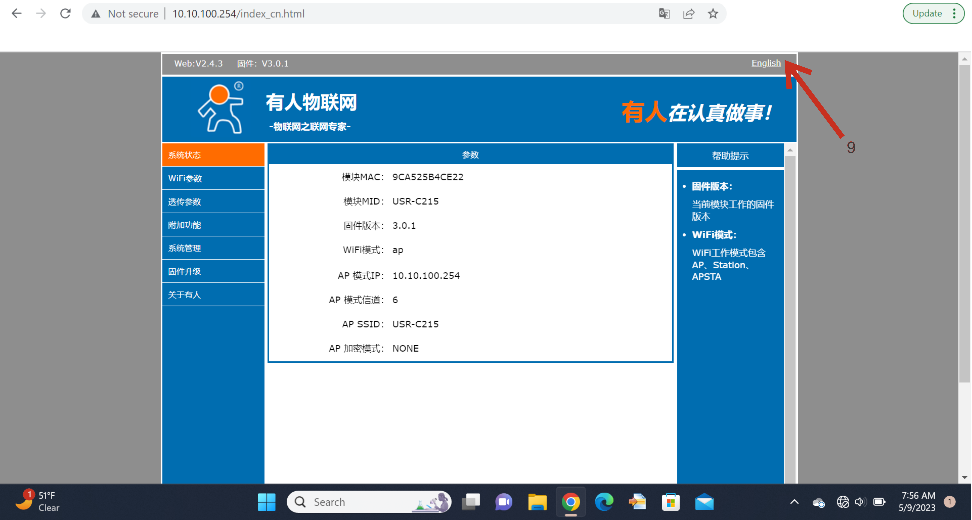Click the 帮助提示 panel header

pos(730,156)
